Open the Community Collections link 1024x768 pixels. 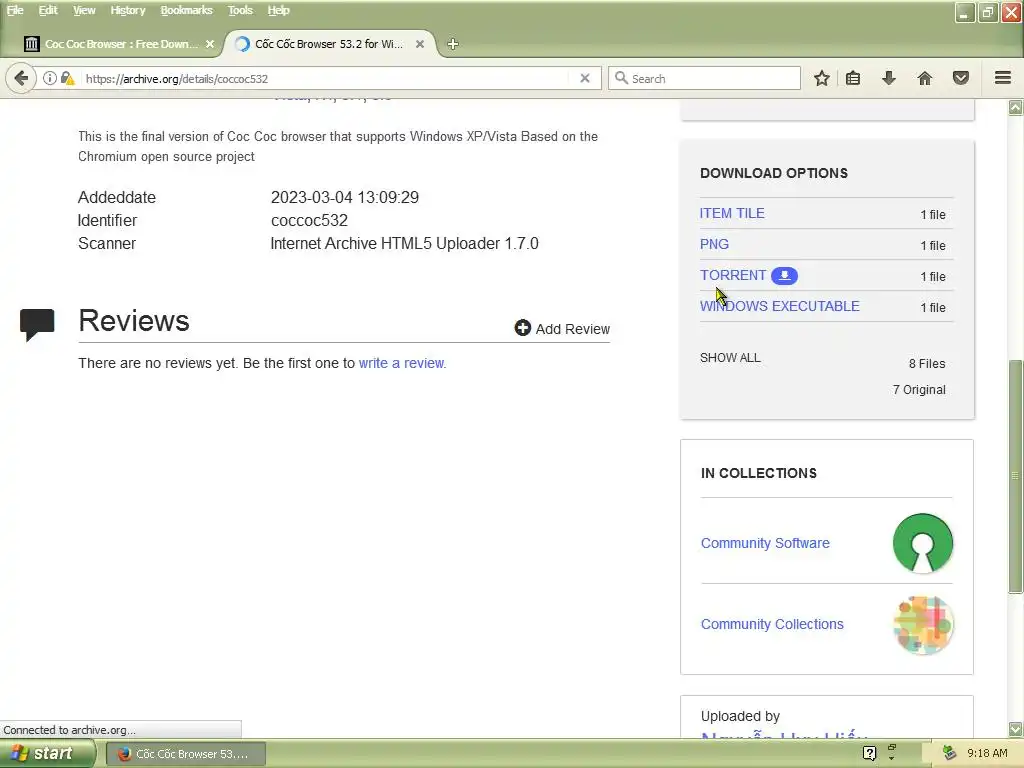772,624
